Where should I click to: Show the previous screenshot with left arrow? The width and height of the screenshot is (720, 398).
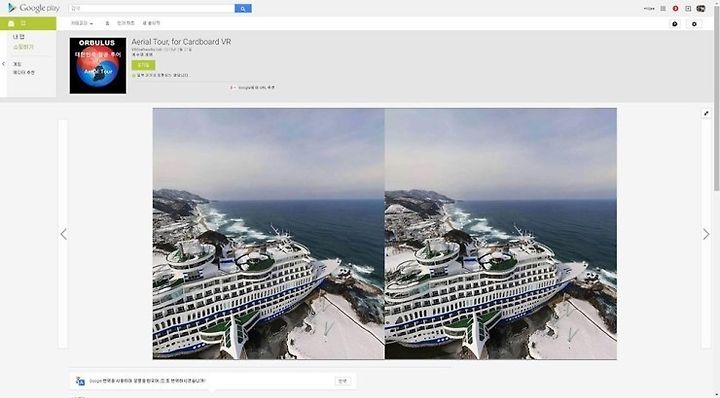click(63, 234)
